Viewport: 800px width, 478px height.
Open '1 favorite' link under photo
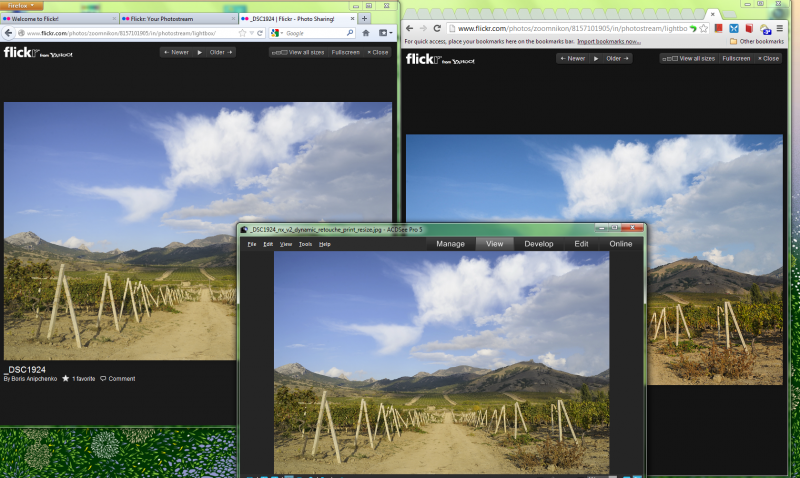[84, 379]
